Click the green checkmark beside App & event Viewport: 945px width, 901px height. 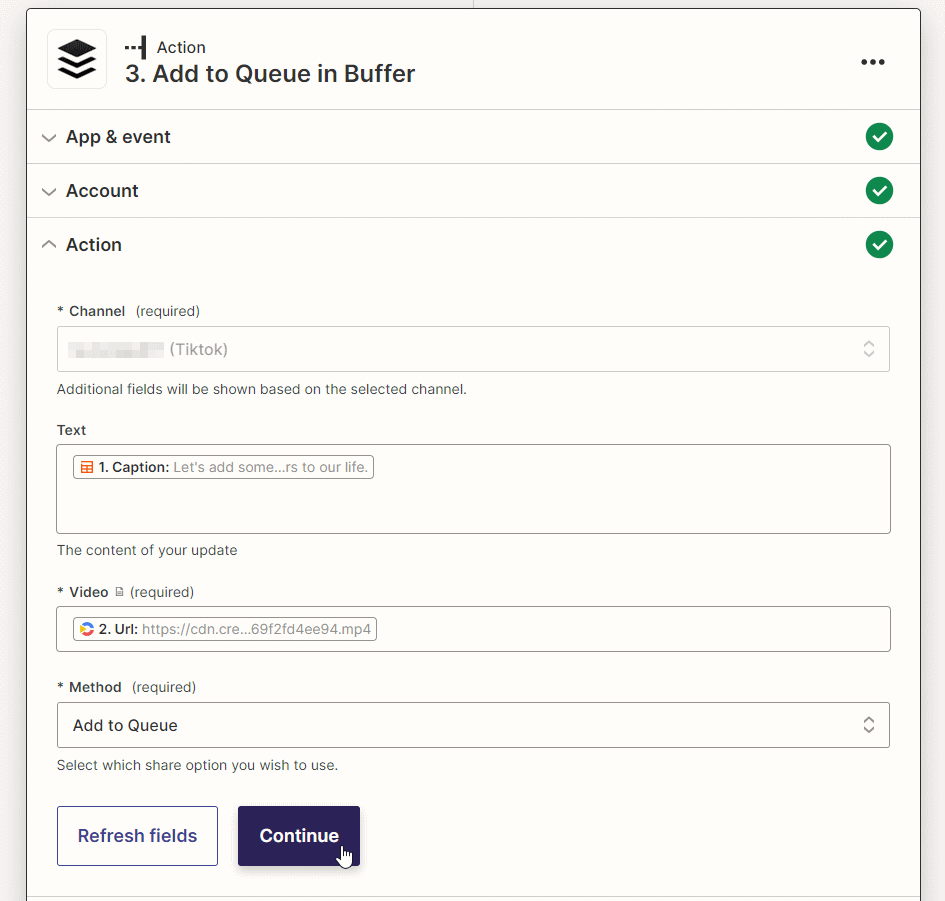click(879, 137)
